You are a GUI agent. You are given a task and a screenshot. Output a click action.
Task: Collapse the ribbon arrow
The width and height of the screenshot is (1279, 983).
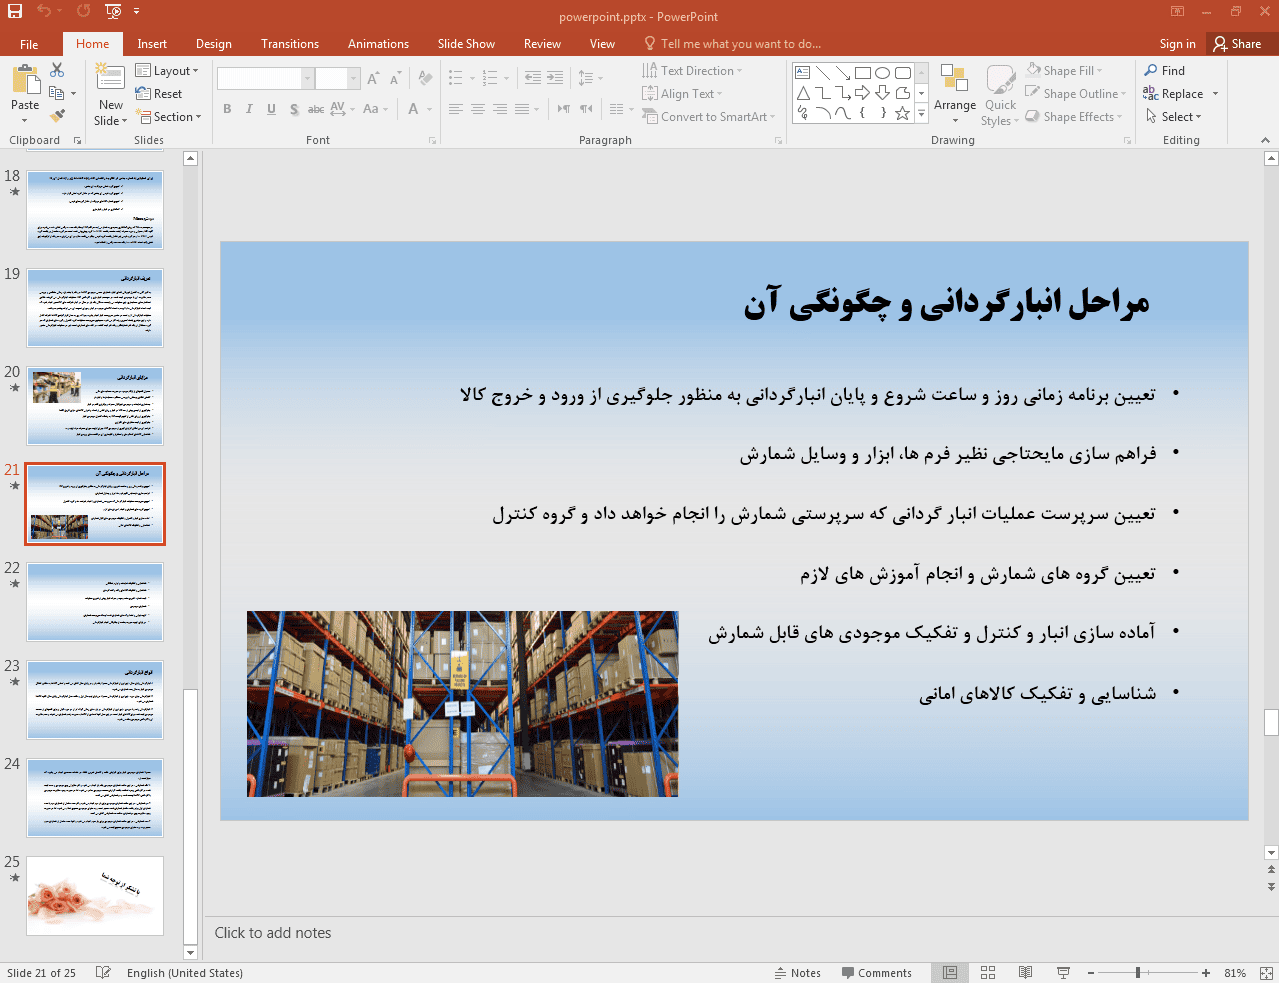1265,140
